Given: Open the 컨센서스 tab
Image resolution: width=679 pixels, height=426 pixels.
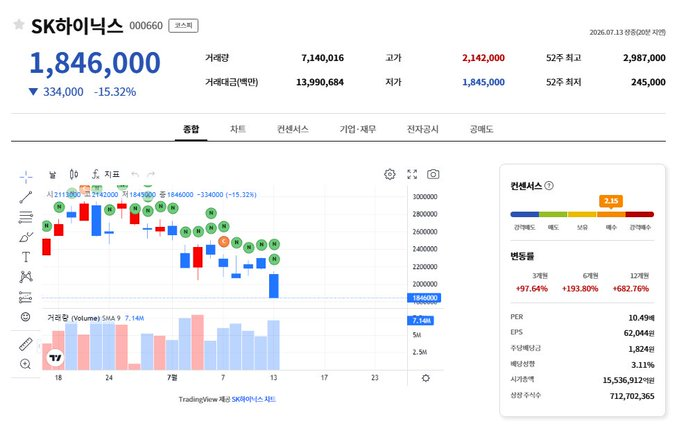Looking at the screenshot, I should 293,129.
